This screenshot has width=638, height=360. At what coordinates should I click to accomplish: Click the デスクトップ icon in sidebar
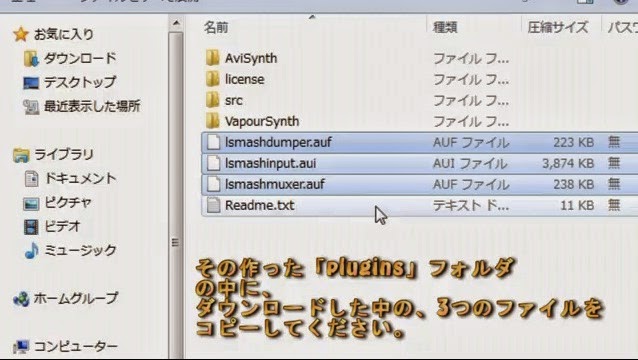pos(31,83)
